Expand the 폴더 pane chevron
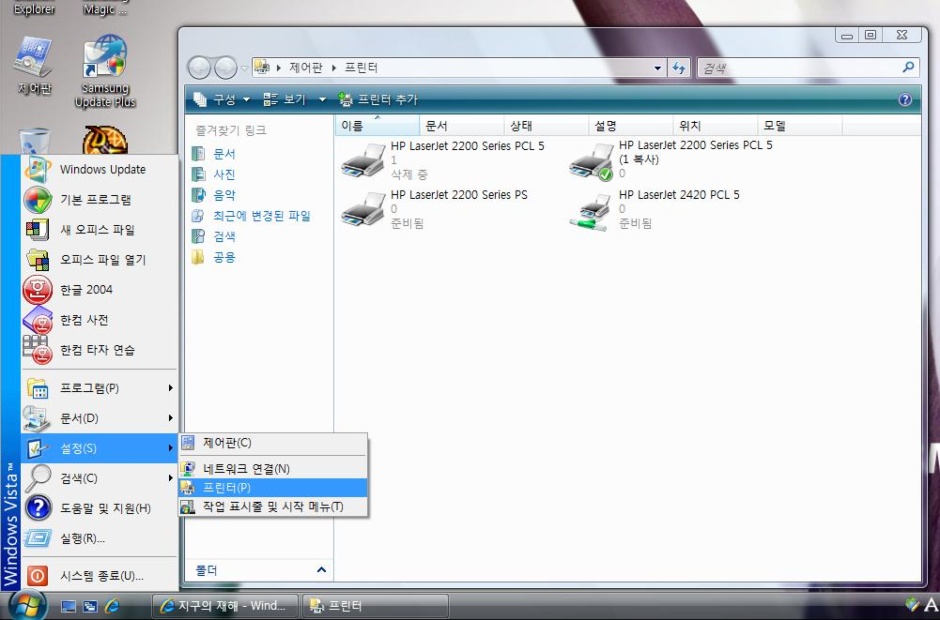This screenshot has width=940, height=620. 321,570
